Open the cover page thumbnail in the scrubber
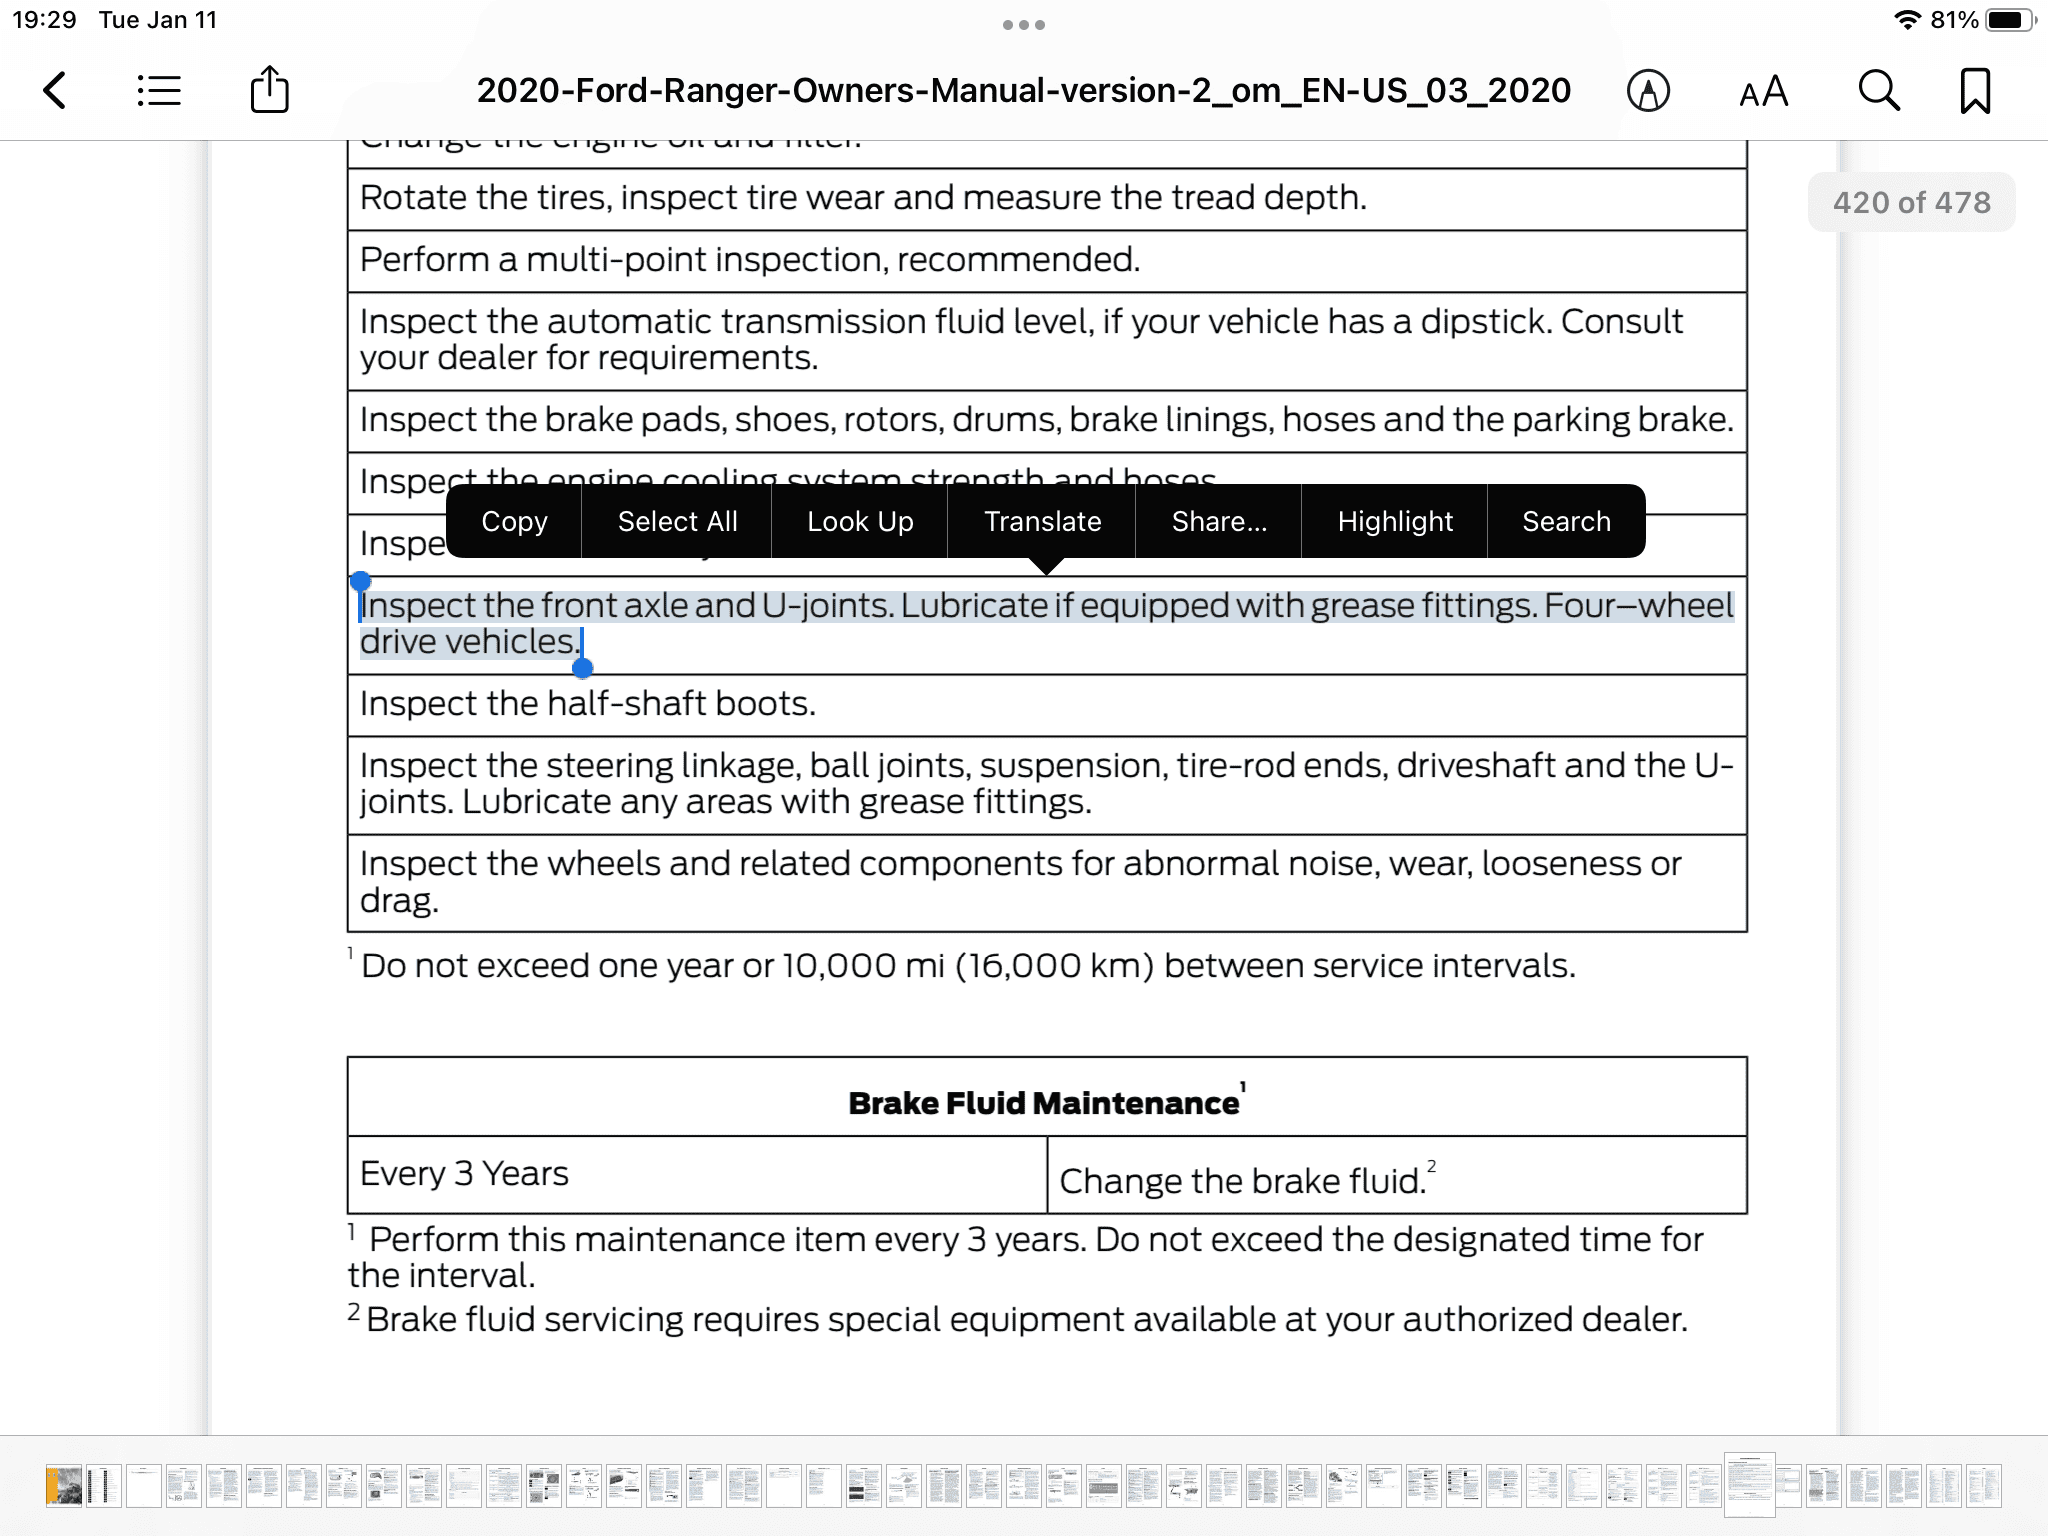Screen dimensions: 2048x1536 tap(64, 1486)
